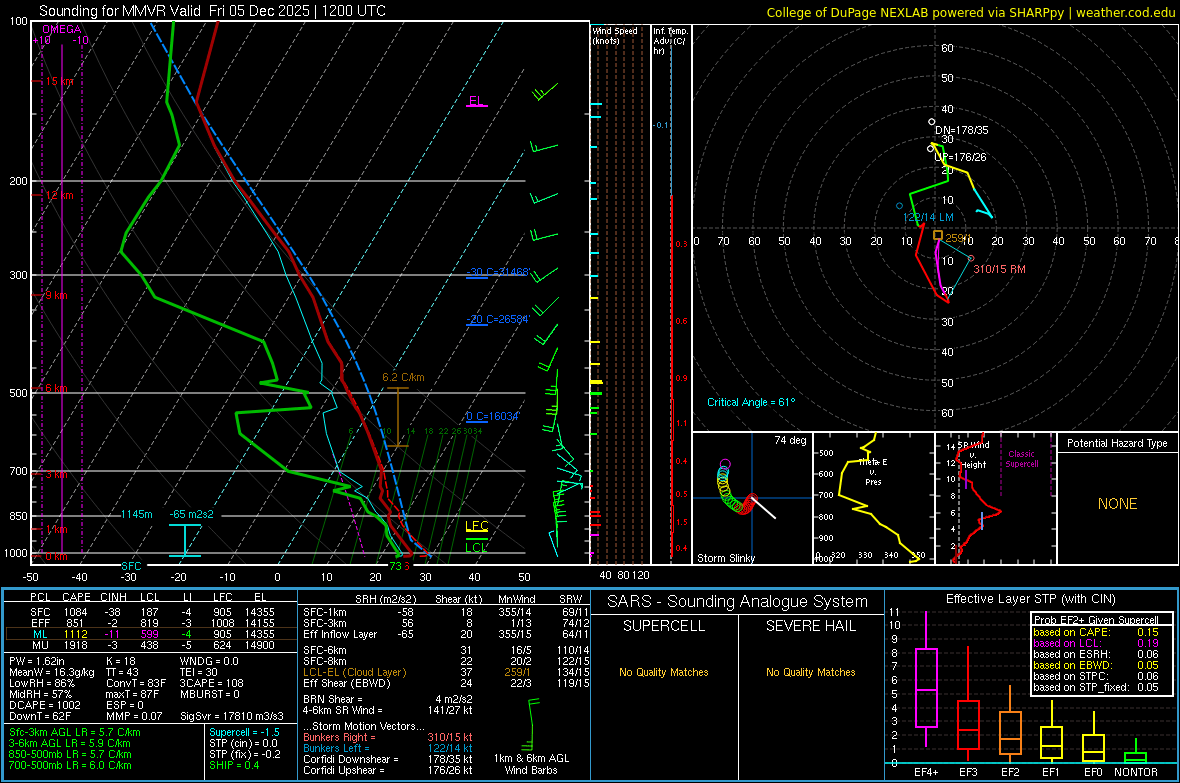Click the 'Eff Shear (EBWD)' row
This screenshot has width=1180, height=783.
446,683
